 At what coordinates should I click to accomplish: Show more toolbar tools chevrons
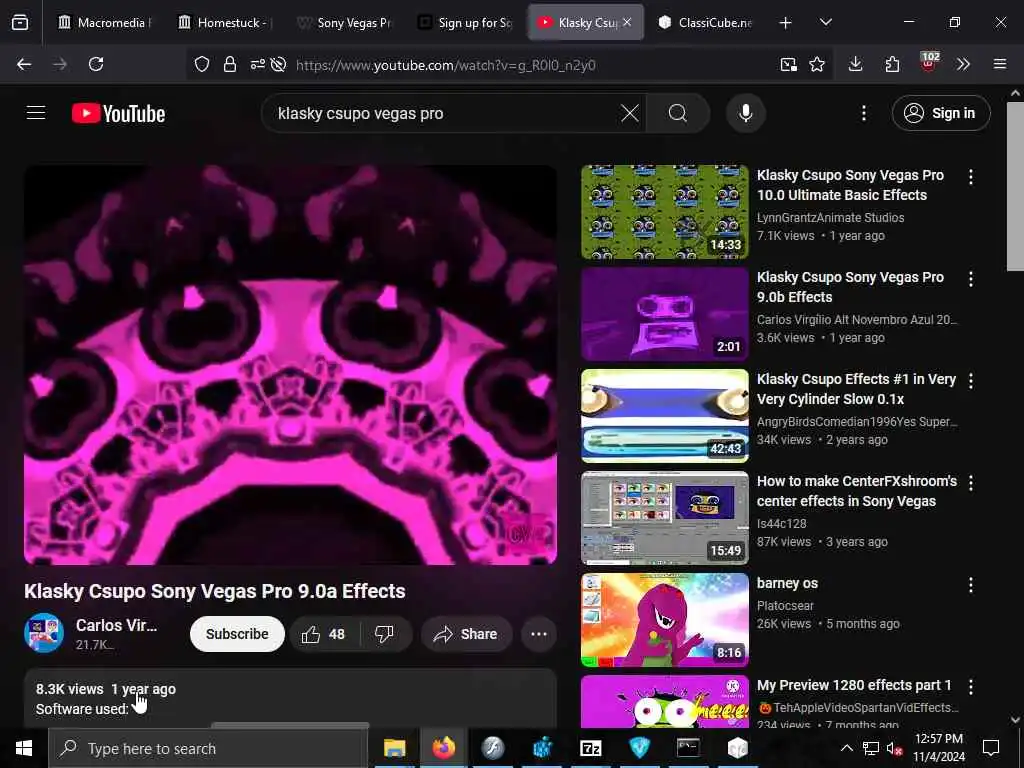963,64
